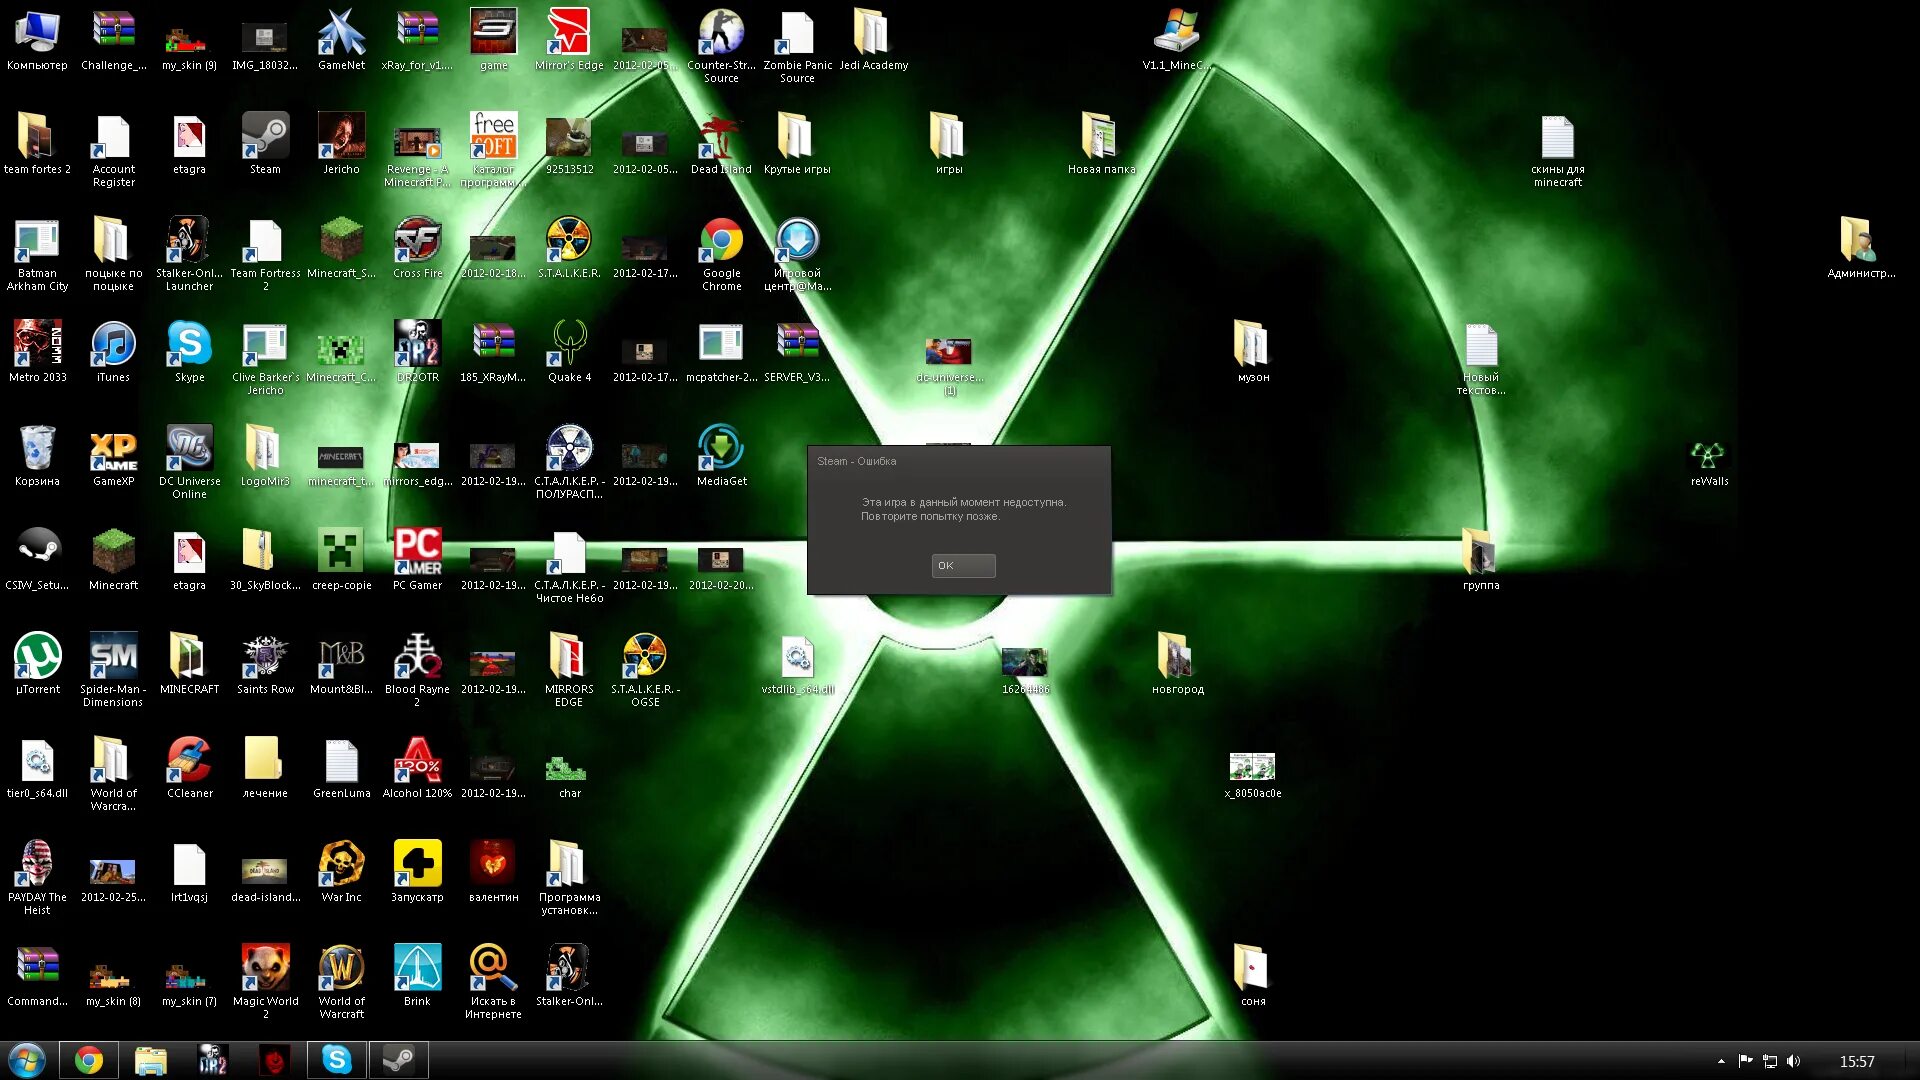
Task: Open the DC Universe Online icon
Action: click(189, 448)
